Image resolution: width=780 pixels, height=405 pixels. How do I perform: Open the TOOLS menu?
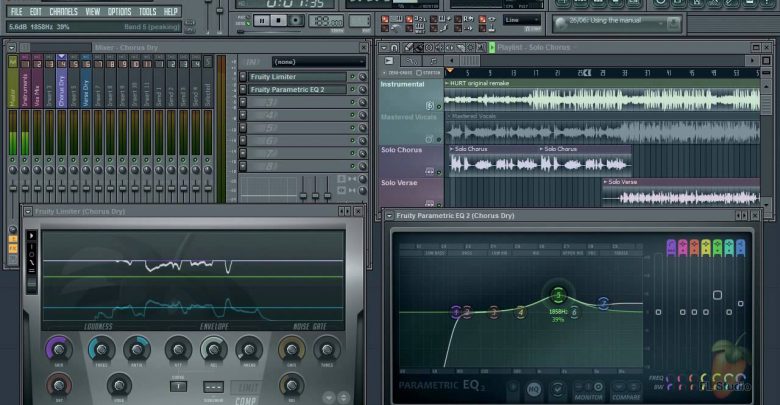point(147,11)
